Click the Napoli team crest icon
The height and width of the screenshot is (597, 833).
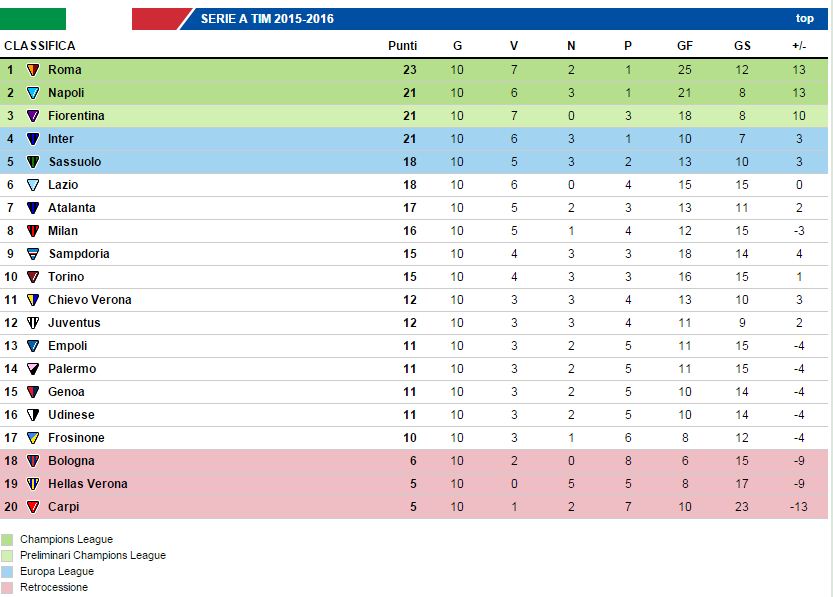pyautogui.click(x=33, y=93)
